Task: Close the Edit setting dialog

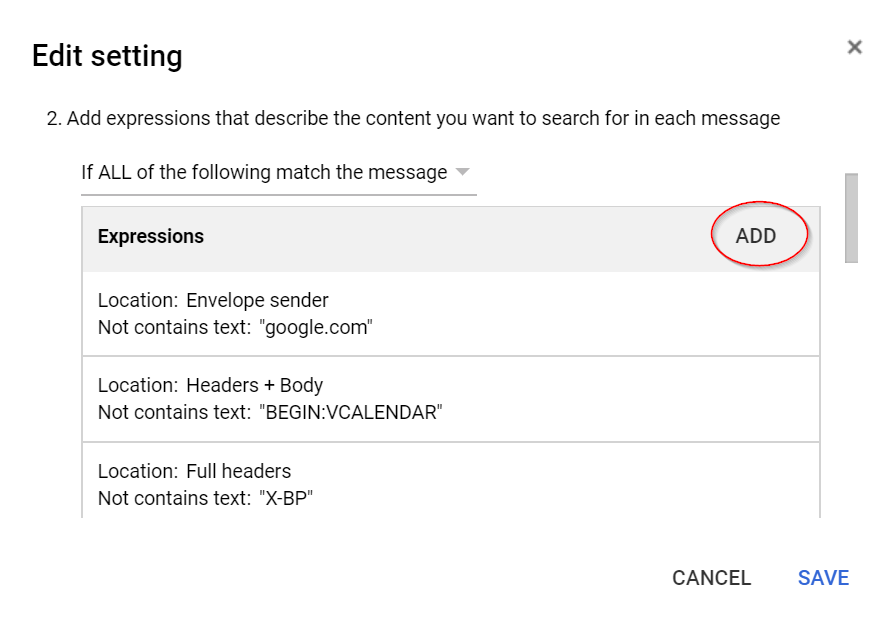Action: click(x=854, y=47)
